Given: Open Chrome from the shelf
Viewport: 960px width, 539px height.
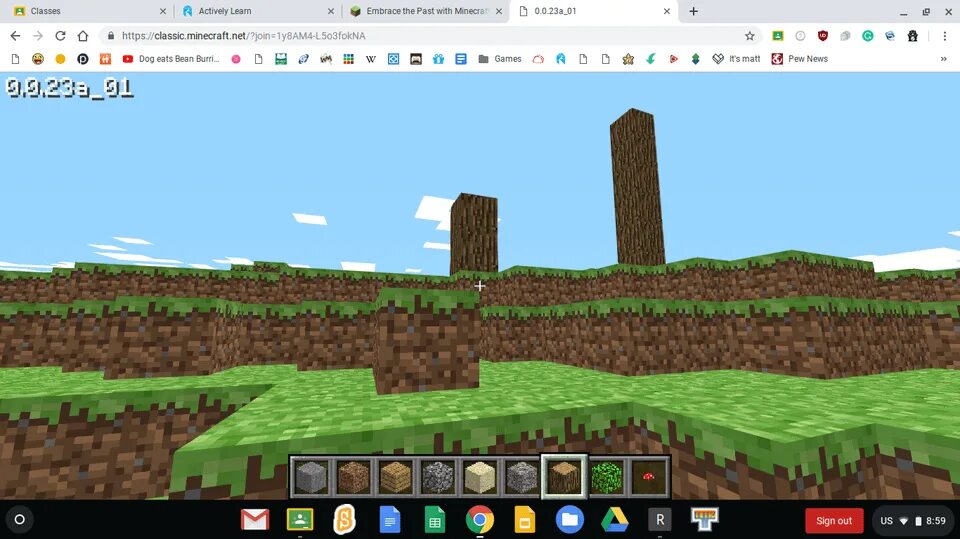Looking at the screenshot, I should [x=479, y=520].
